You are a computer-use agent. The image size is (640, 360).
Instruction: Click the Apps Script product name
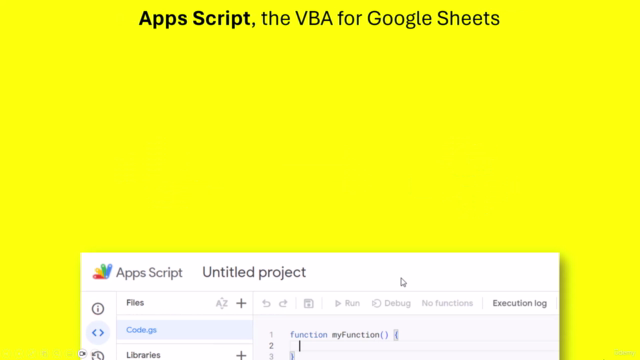click(149, 273)
